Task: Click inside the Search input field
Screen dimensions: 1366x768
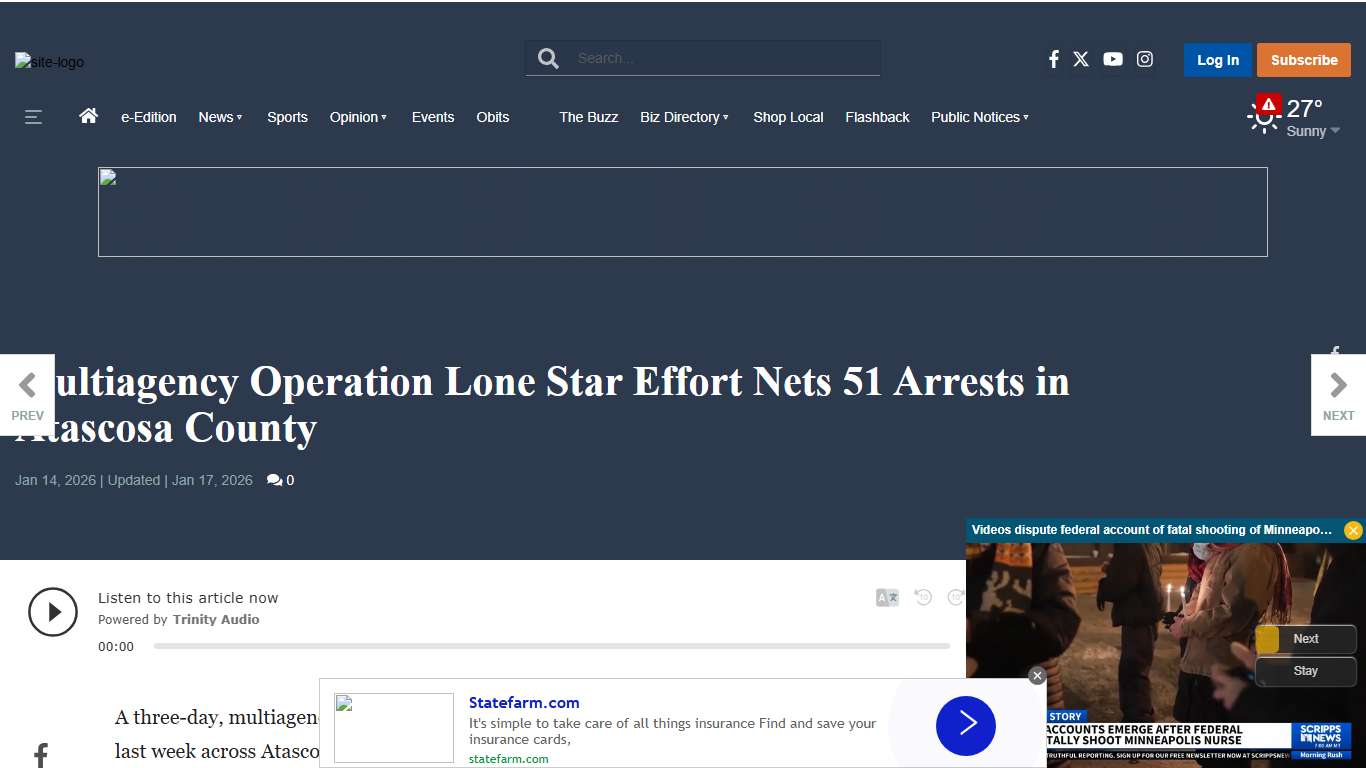Action: click(720, 58)
